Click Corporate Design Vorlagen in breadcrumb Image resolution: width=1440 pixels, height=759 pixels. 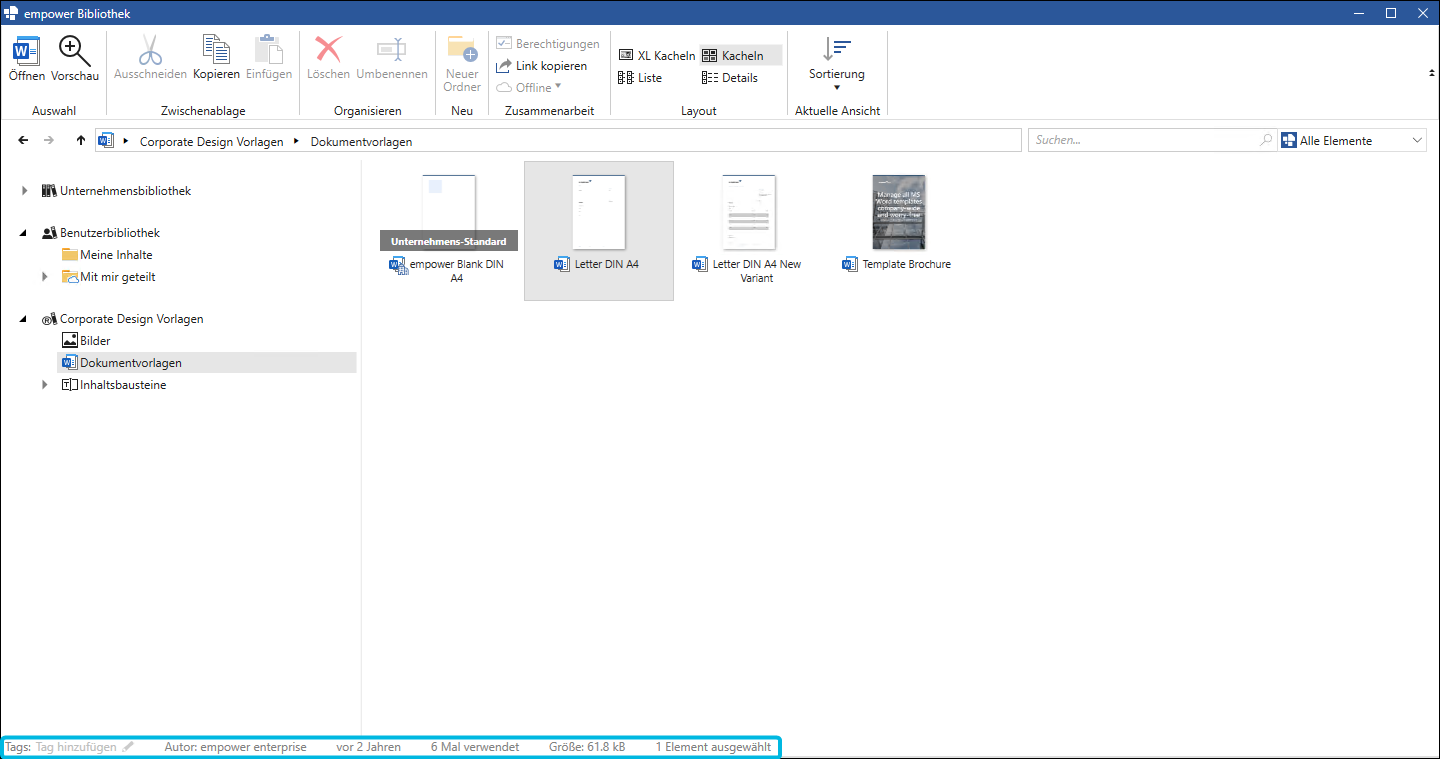(x=212, y=142)
